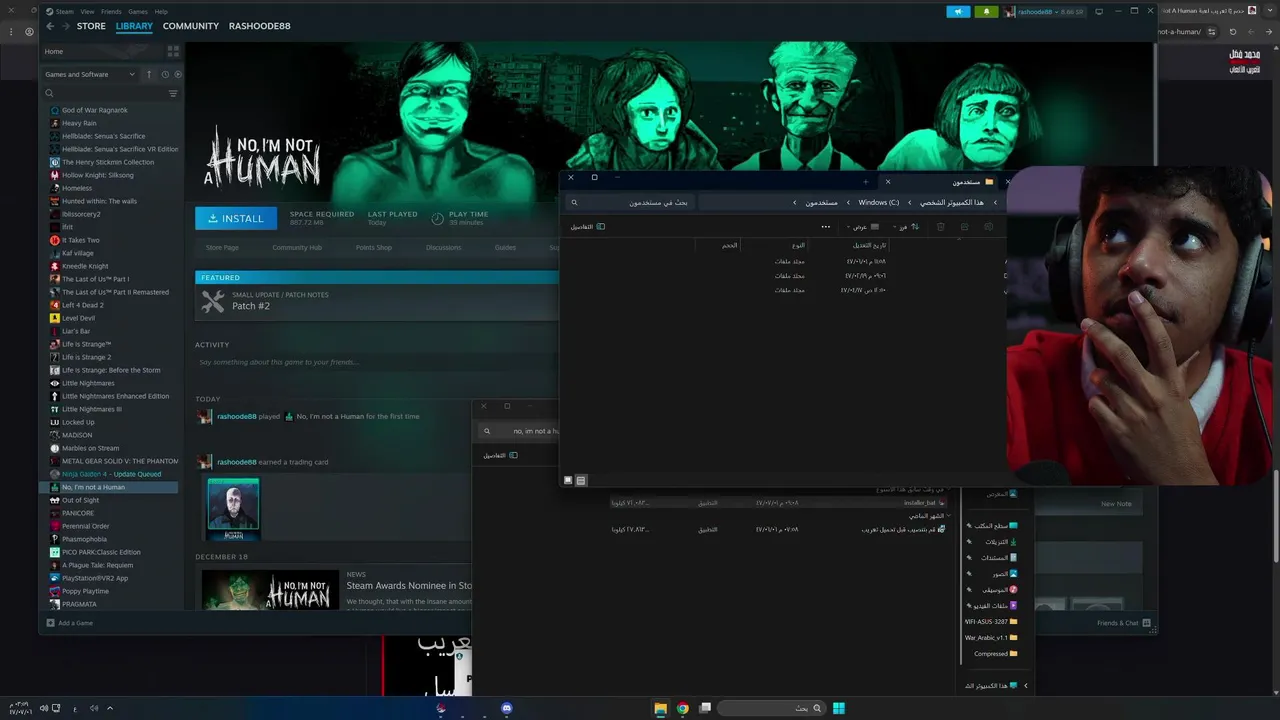
Task: Switch to the COMMUNITY tab in Steam
Action: pyautogui.click(x=191, y=26)
